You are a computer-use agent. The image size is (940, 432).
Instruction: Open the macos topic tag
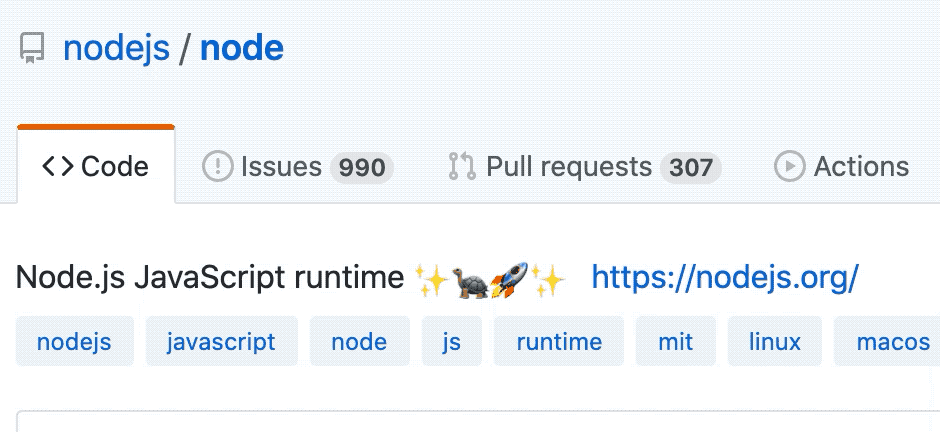click(892, 342)
